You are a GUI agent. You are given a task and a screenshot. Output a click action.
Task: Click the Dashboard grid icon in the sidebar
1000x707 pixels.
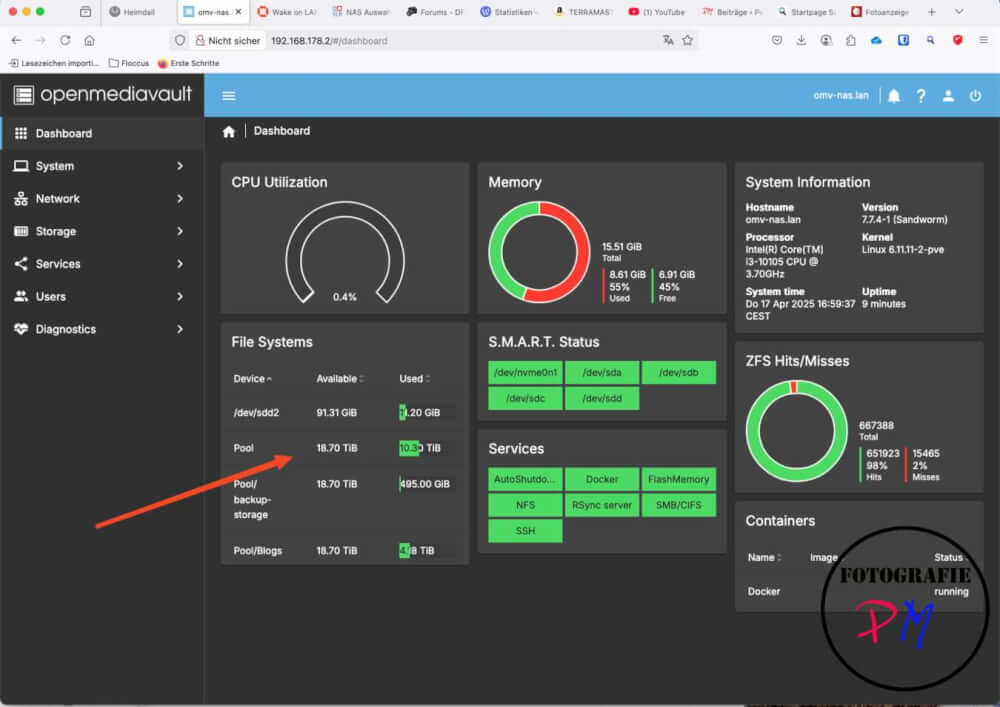point(21,133)
